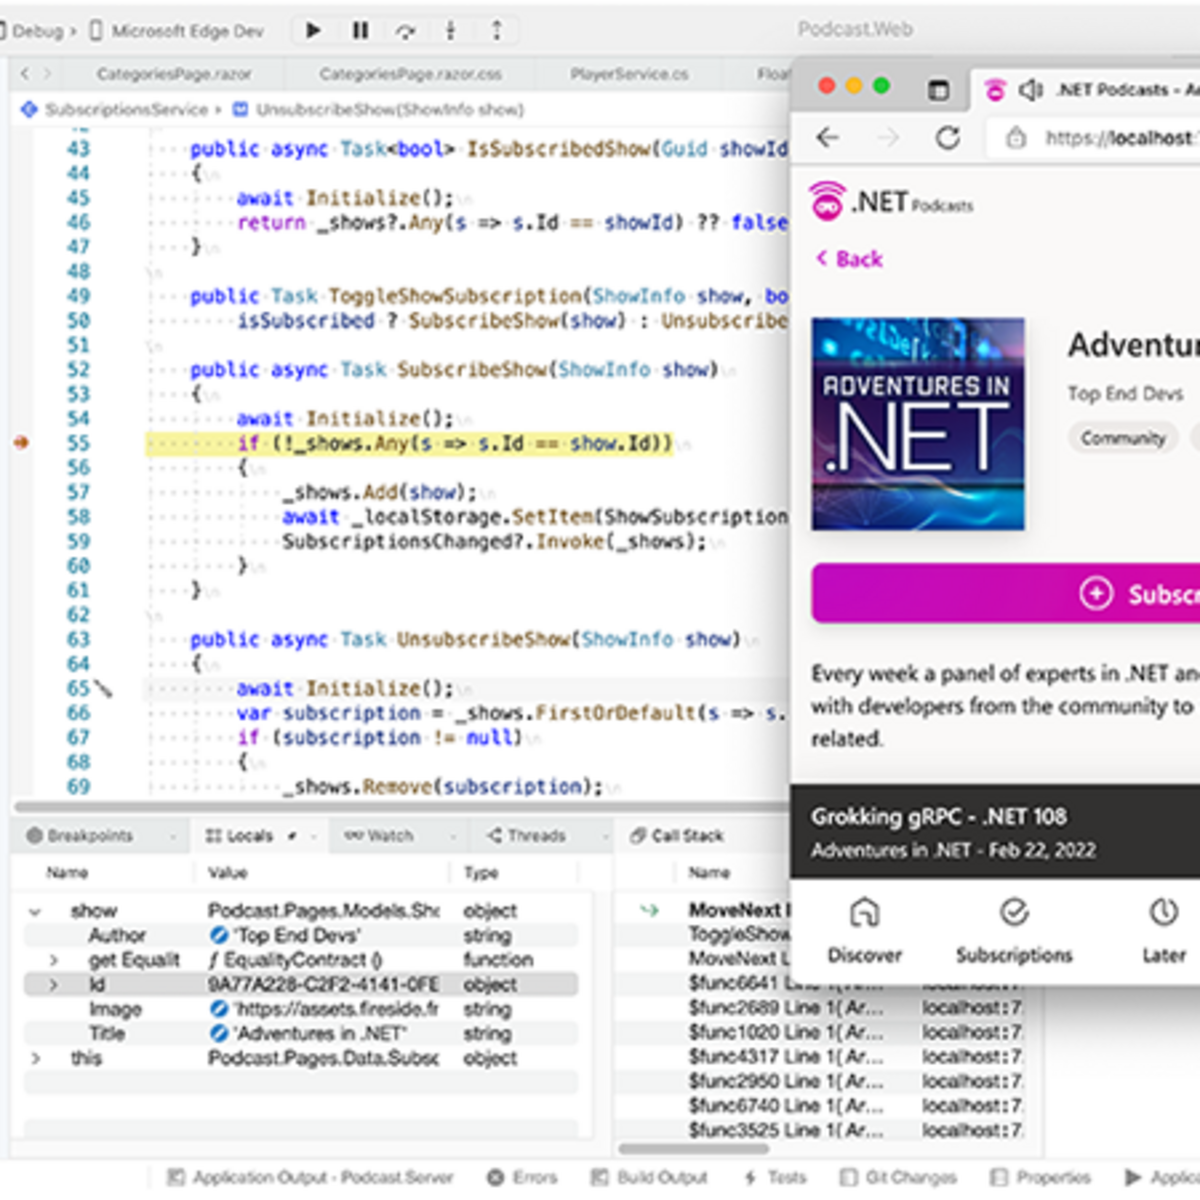Click the browser page reload icon
The width and height of the screenshot is (1200, 1200).
click(x=947, y=138)
